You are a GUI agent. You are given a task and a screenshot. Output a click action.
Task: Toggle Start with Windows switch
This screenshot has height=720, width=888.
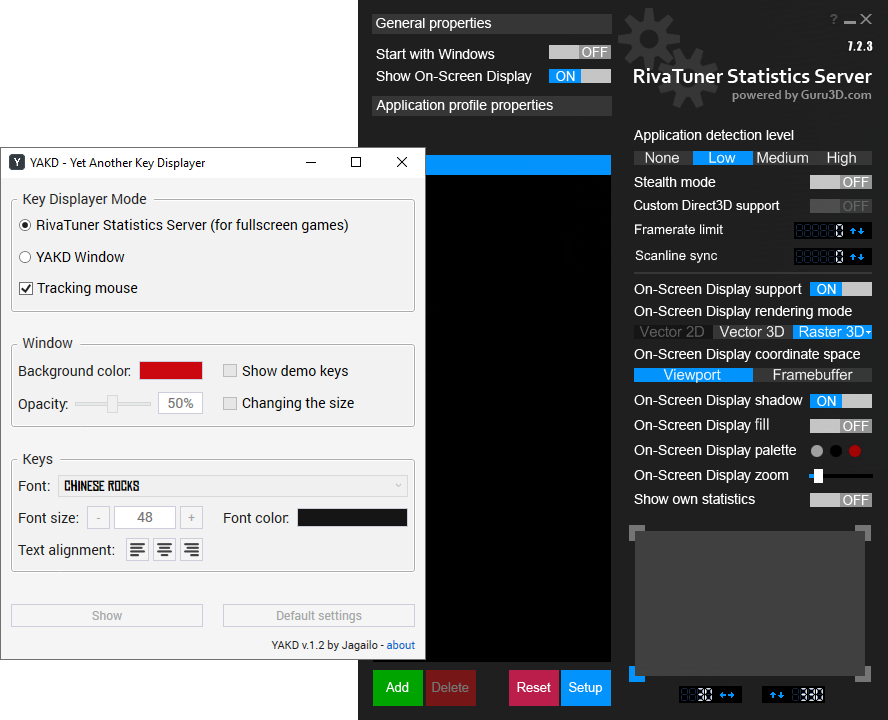pyautogui.click(x=579, y=52)
